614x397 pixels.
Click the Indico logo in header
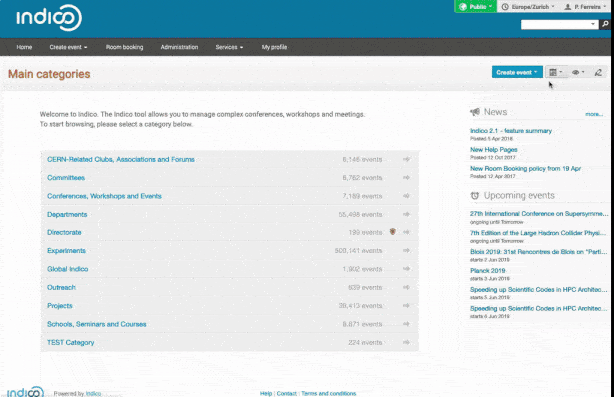(49, 18)
